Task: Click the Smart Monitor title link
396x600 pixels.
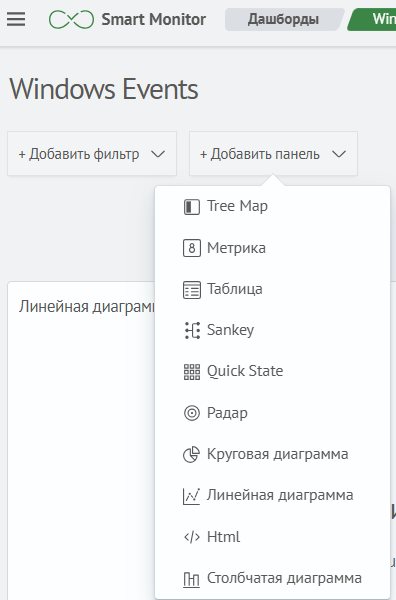Action: point(153,19)
